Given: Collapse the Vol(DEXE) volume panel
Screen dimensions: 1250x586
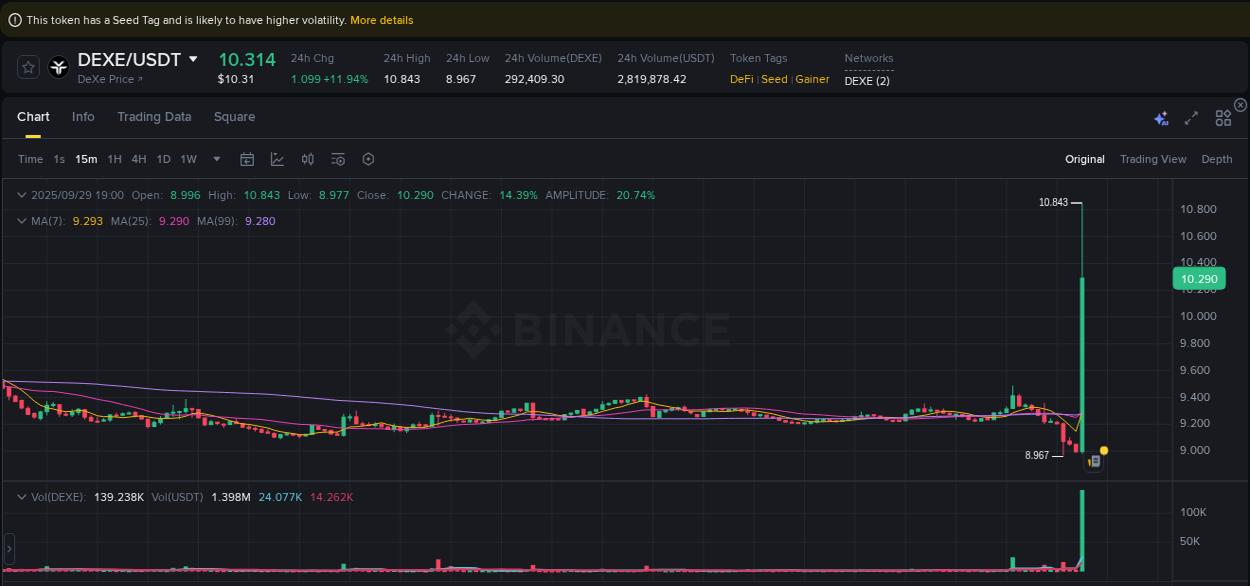Looking at the screenshot, I should pos(21,496).
